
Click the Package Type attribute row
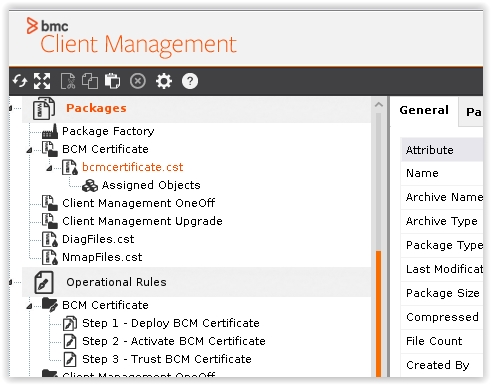[x=442, y=245]
